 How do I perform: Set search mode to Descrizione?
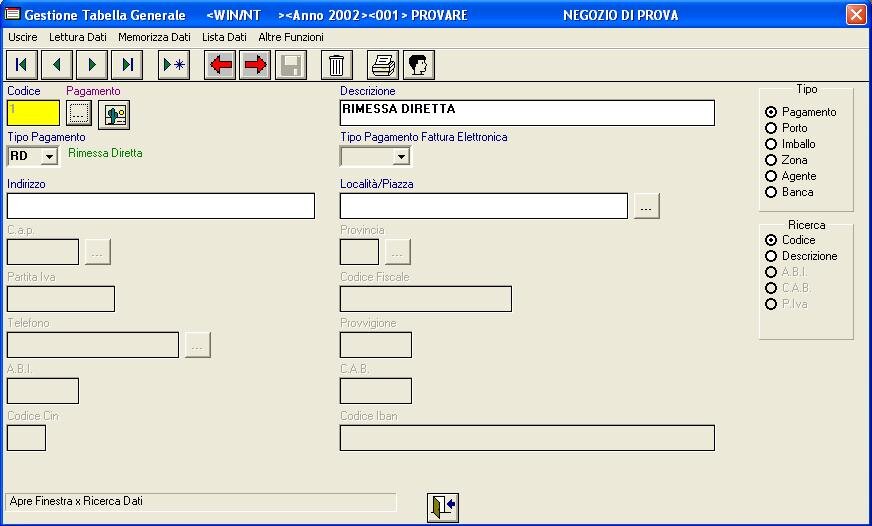click(771, 256)
